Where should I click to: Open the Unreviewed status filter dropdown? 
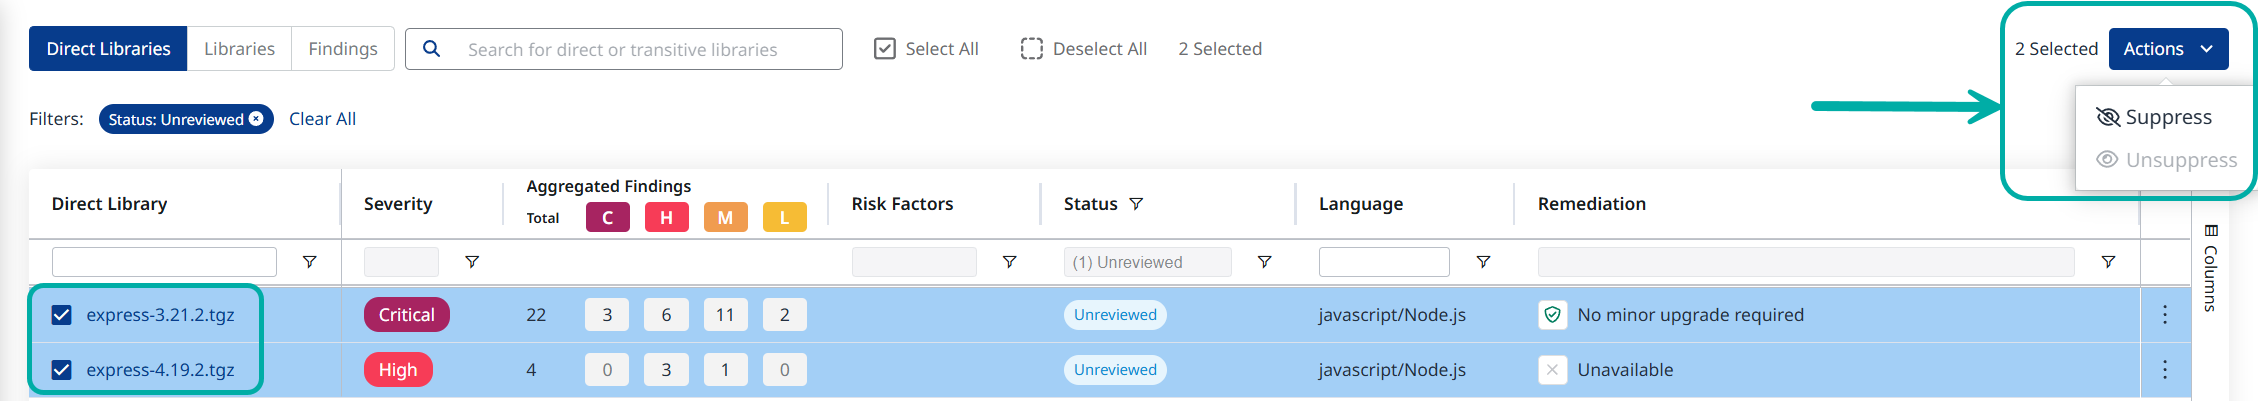coord(1147,262)
